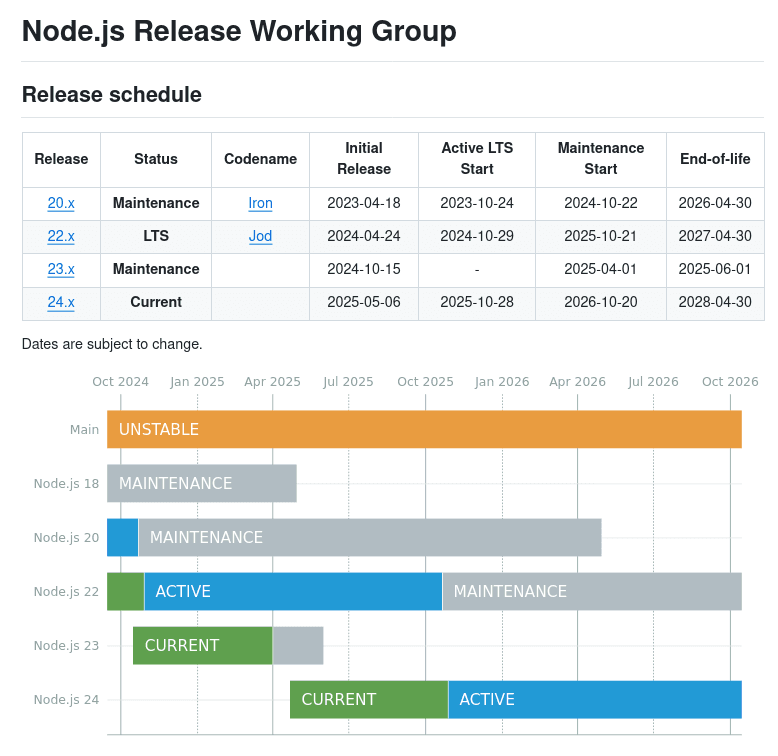Click the Node.js 22 MAINTENANCE bar

point(592,592)
